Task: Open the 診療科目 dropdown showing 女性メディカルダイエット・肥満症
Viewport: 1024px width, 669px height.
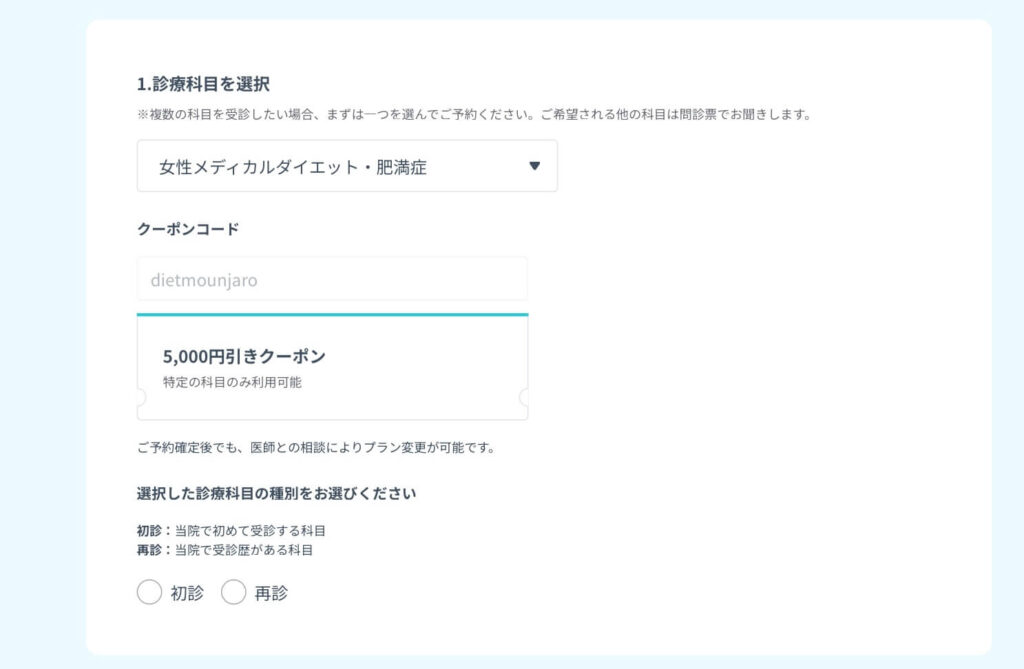Action: [x=347, y=166]
